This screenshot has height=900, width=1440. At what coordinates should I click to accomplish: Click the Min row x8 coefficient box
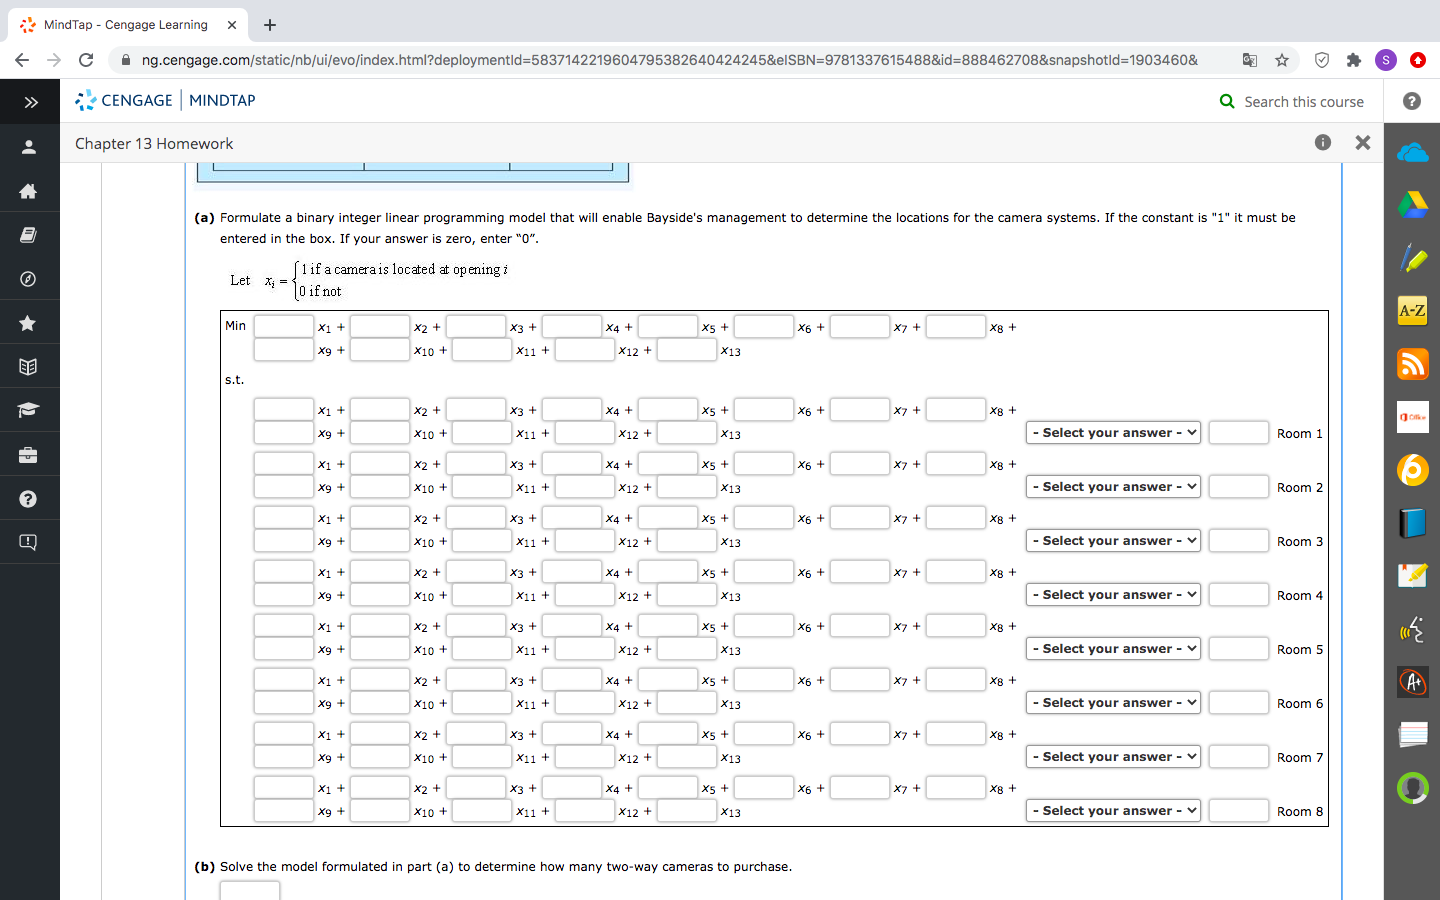click(x=956, y=326)
